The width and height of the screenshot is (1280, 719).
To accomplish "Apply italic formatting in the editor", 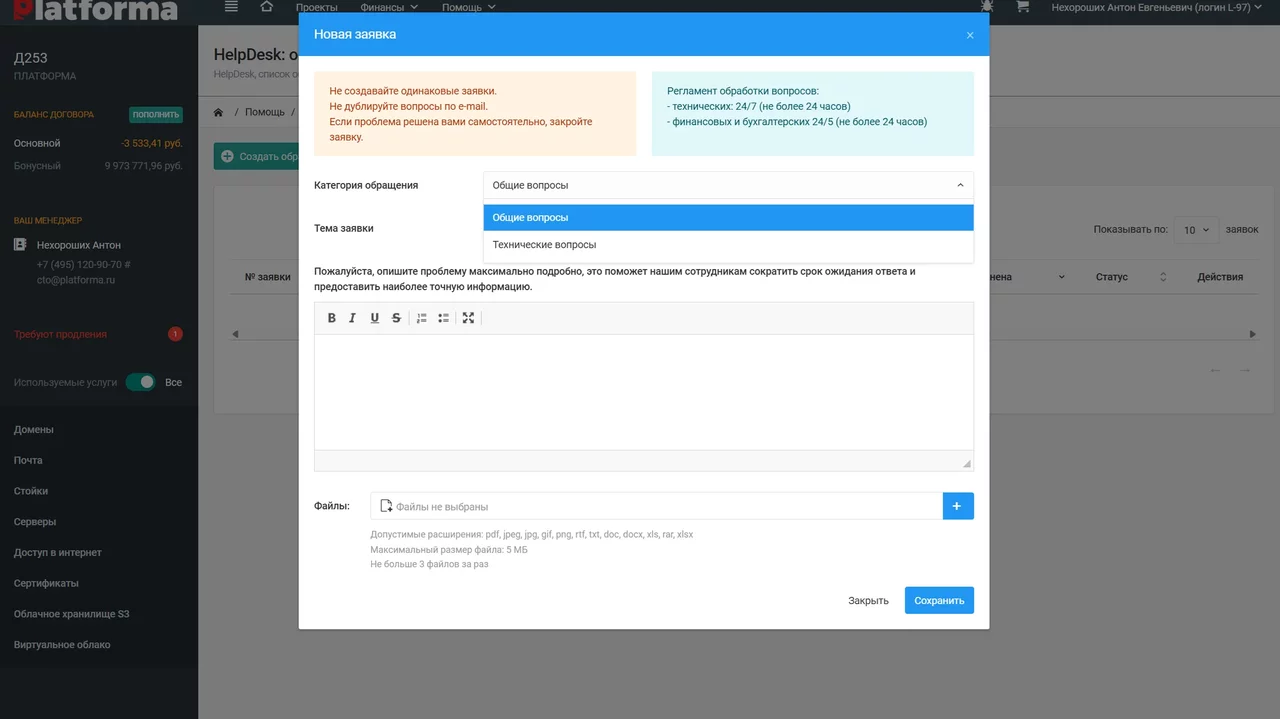I will pyautogui.click(x=353, y=318).
